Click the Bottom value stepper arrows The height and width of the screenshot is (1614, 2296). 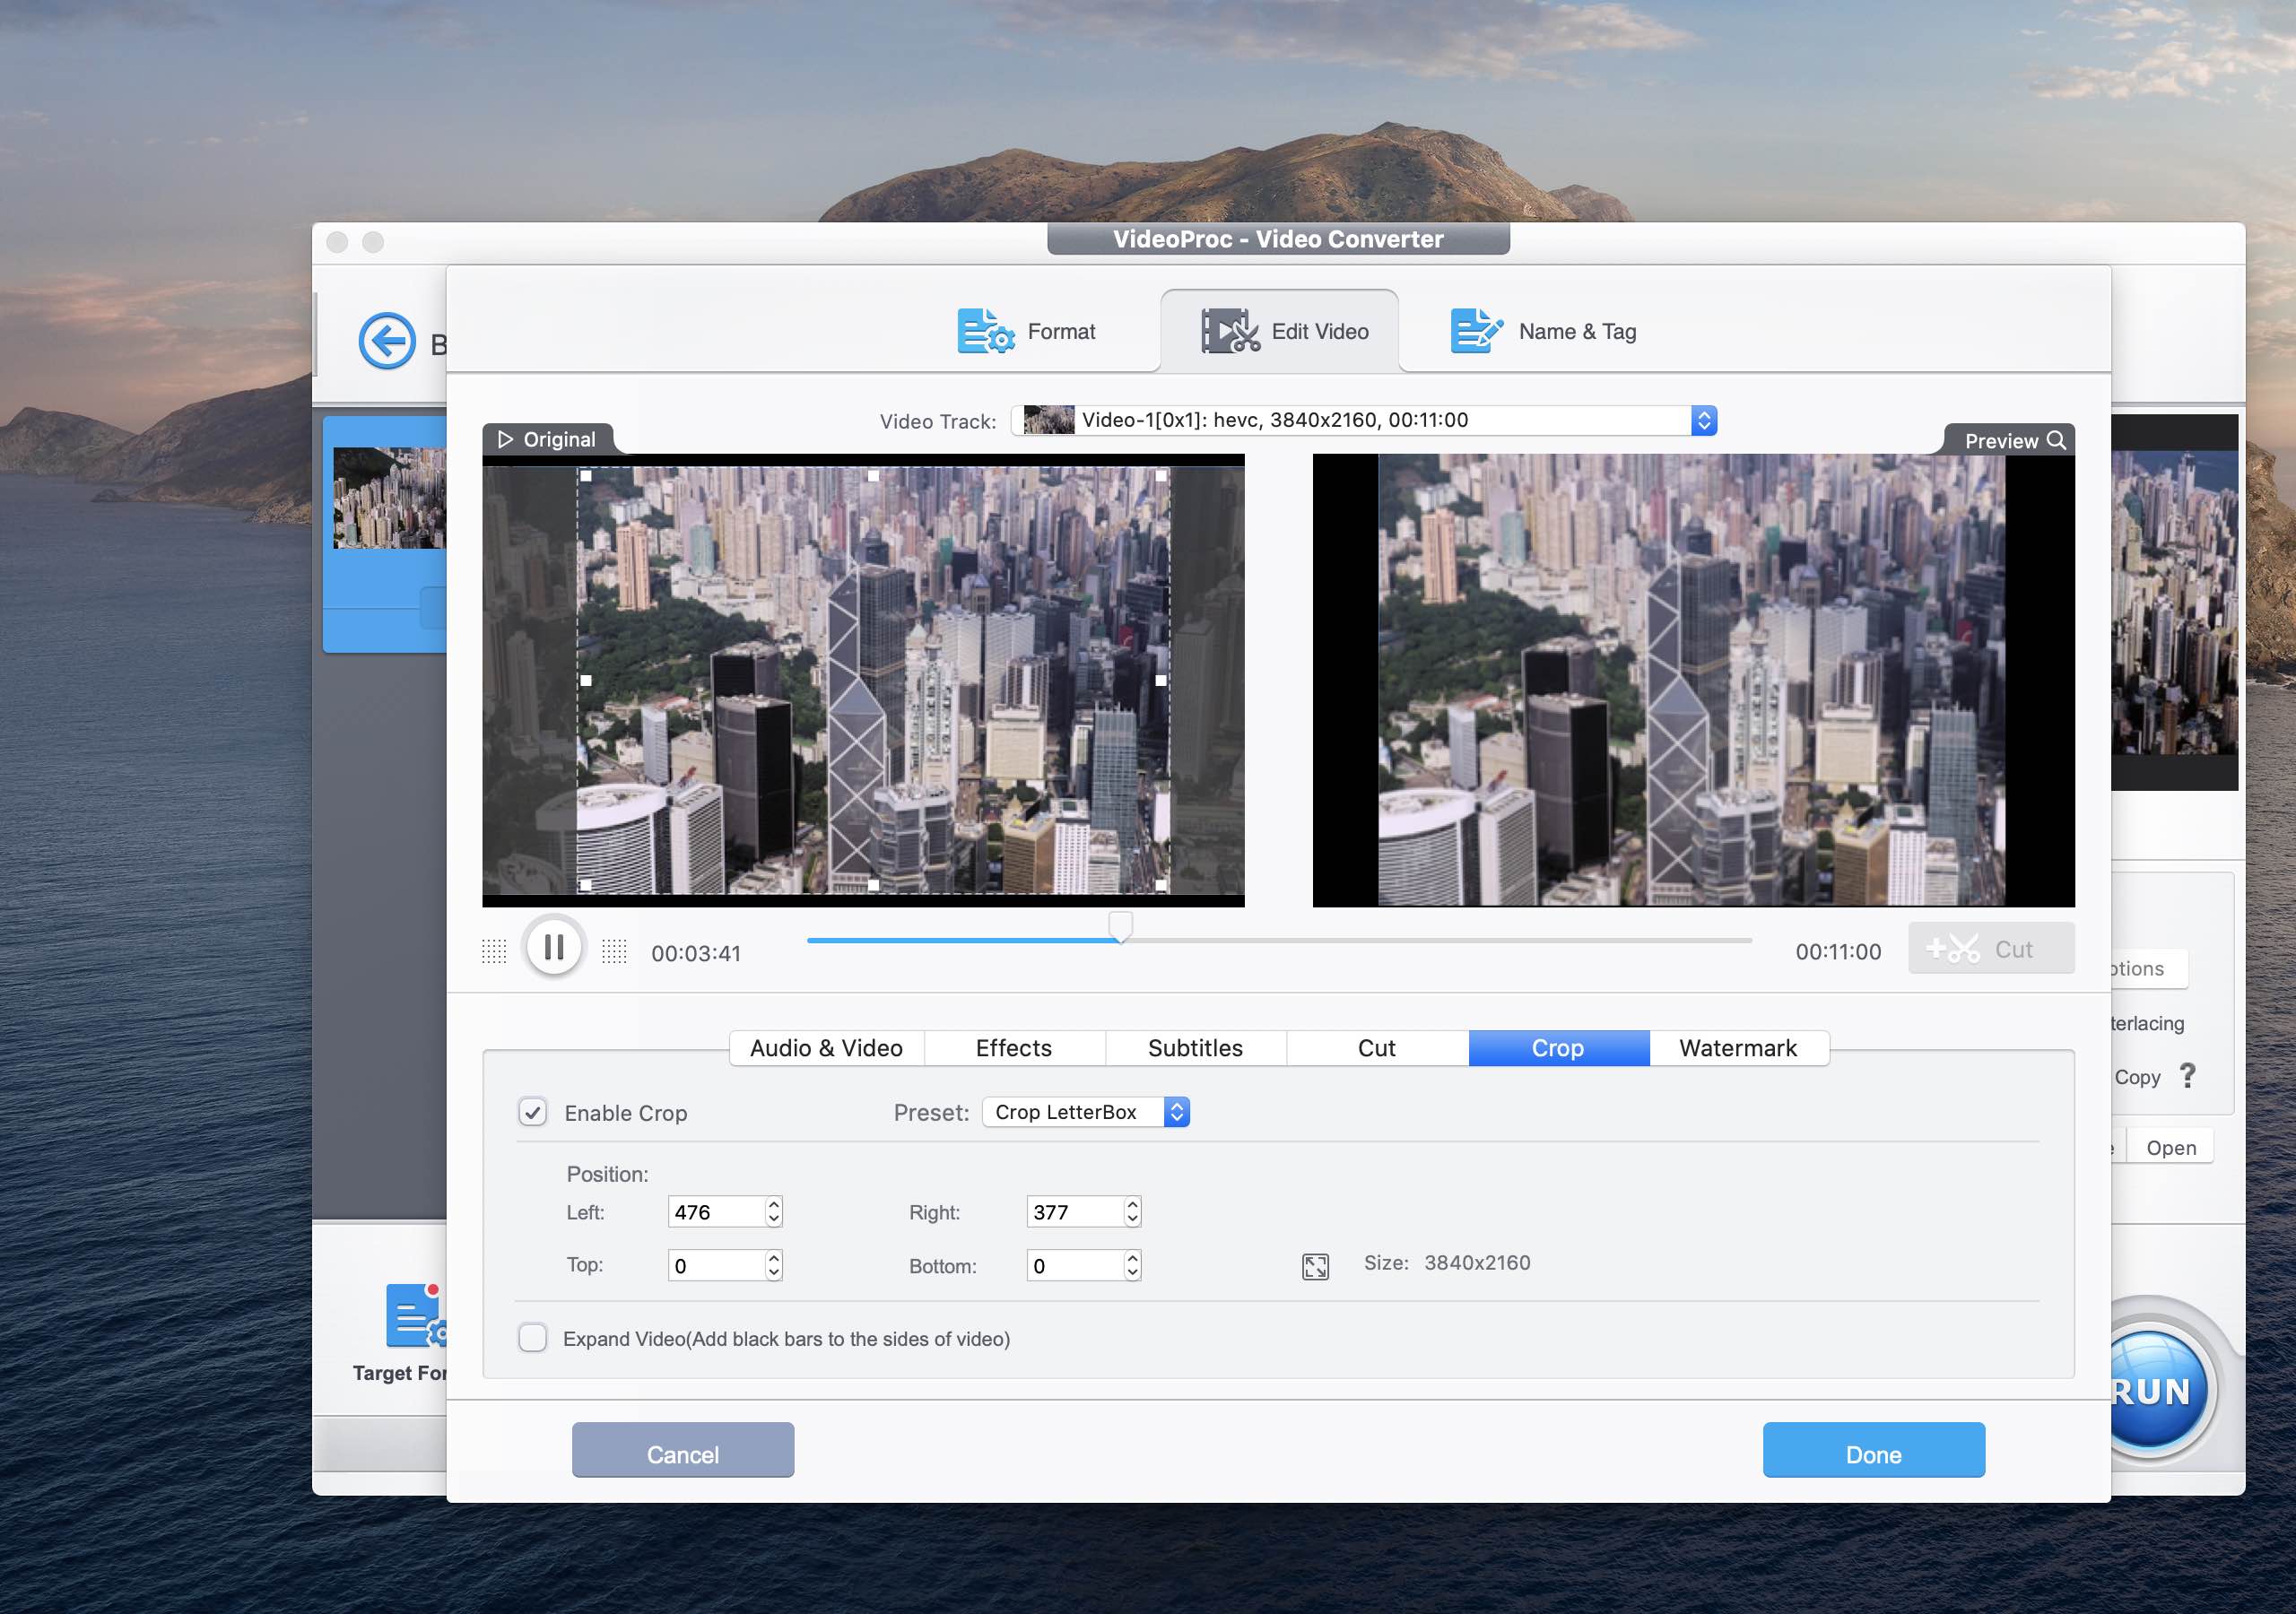coord(1132,1266)
